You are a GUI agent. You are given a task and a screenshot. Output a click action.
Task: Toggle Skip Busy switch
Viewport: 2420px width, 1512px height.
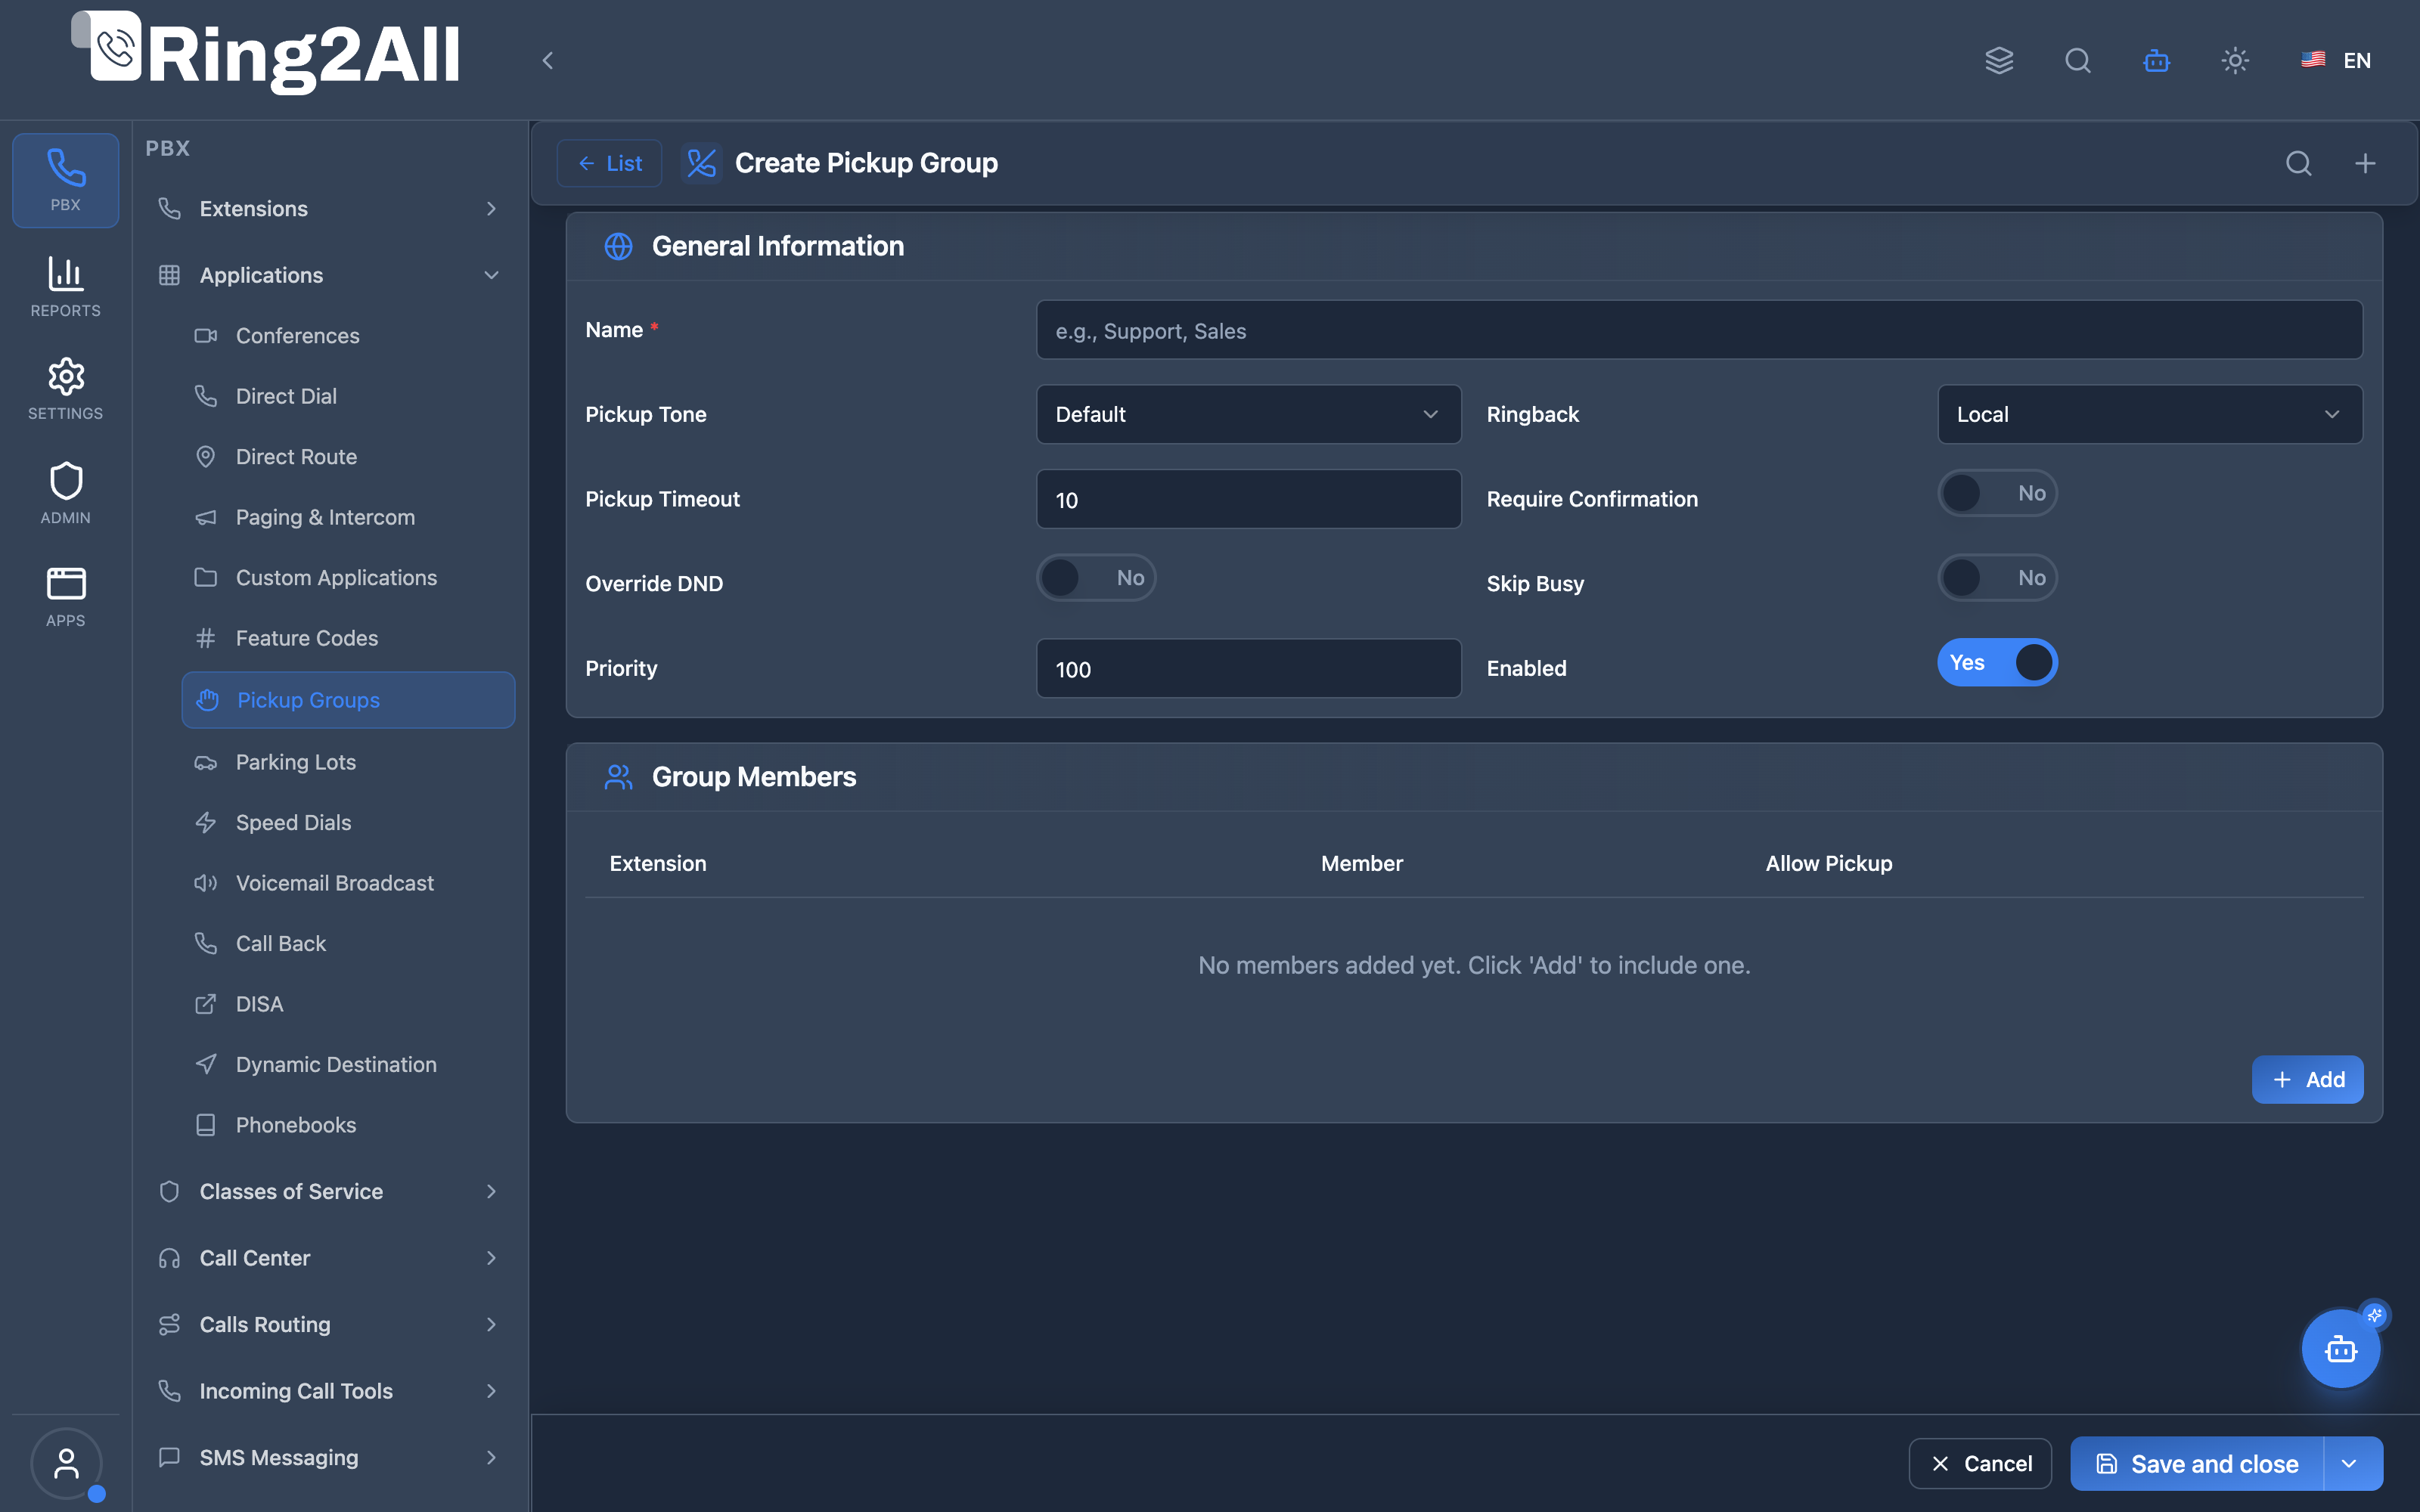pos(1997,578)
